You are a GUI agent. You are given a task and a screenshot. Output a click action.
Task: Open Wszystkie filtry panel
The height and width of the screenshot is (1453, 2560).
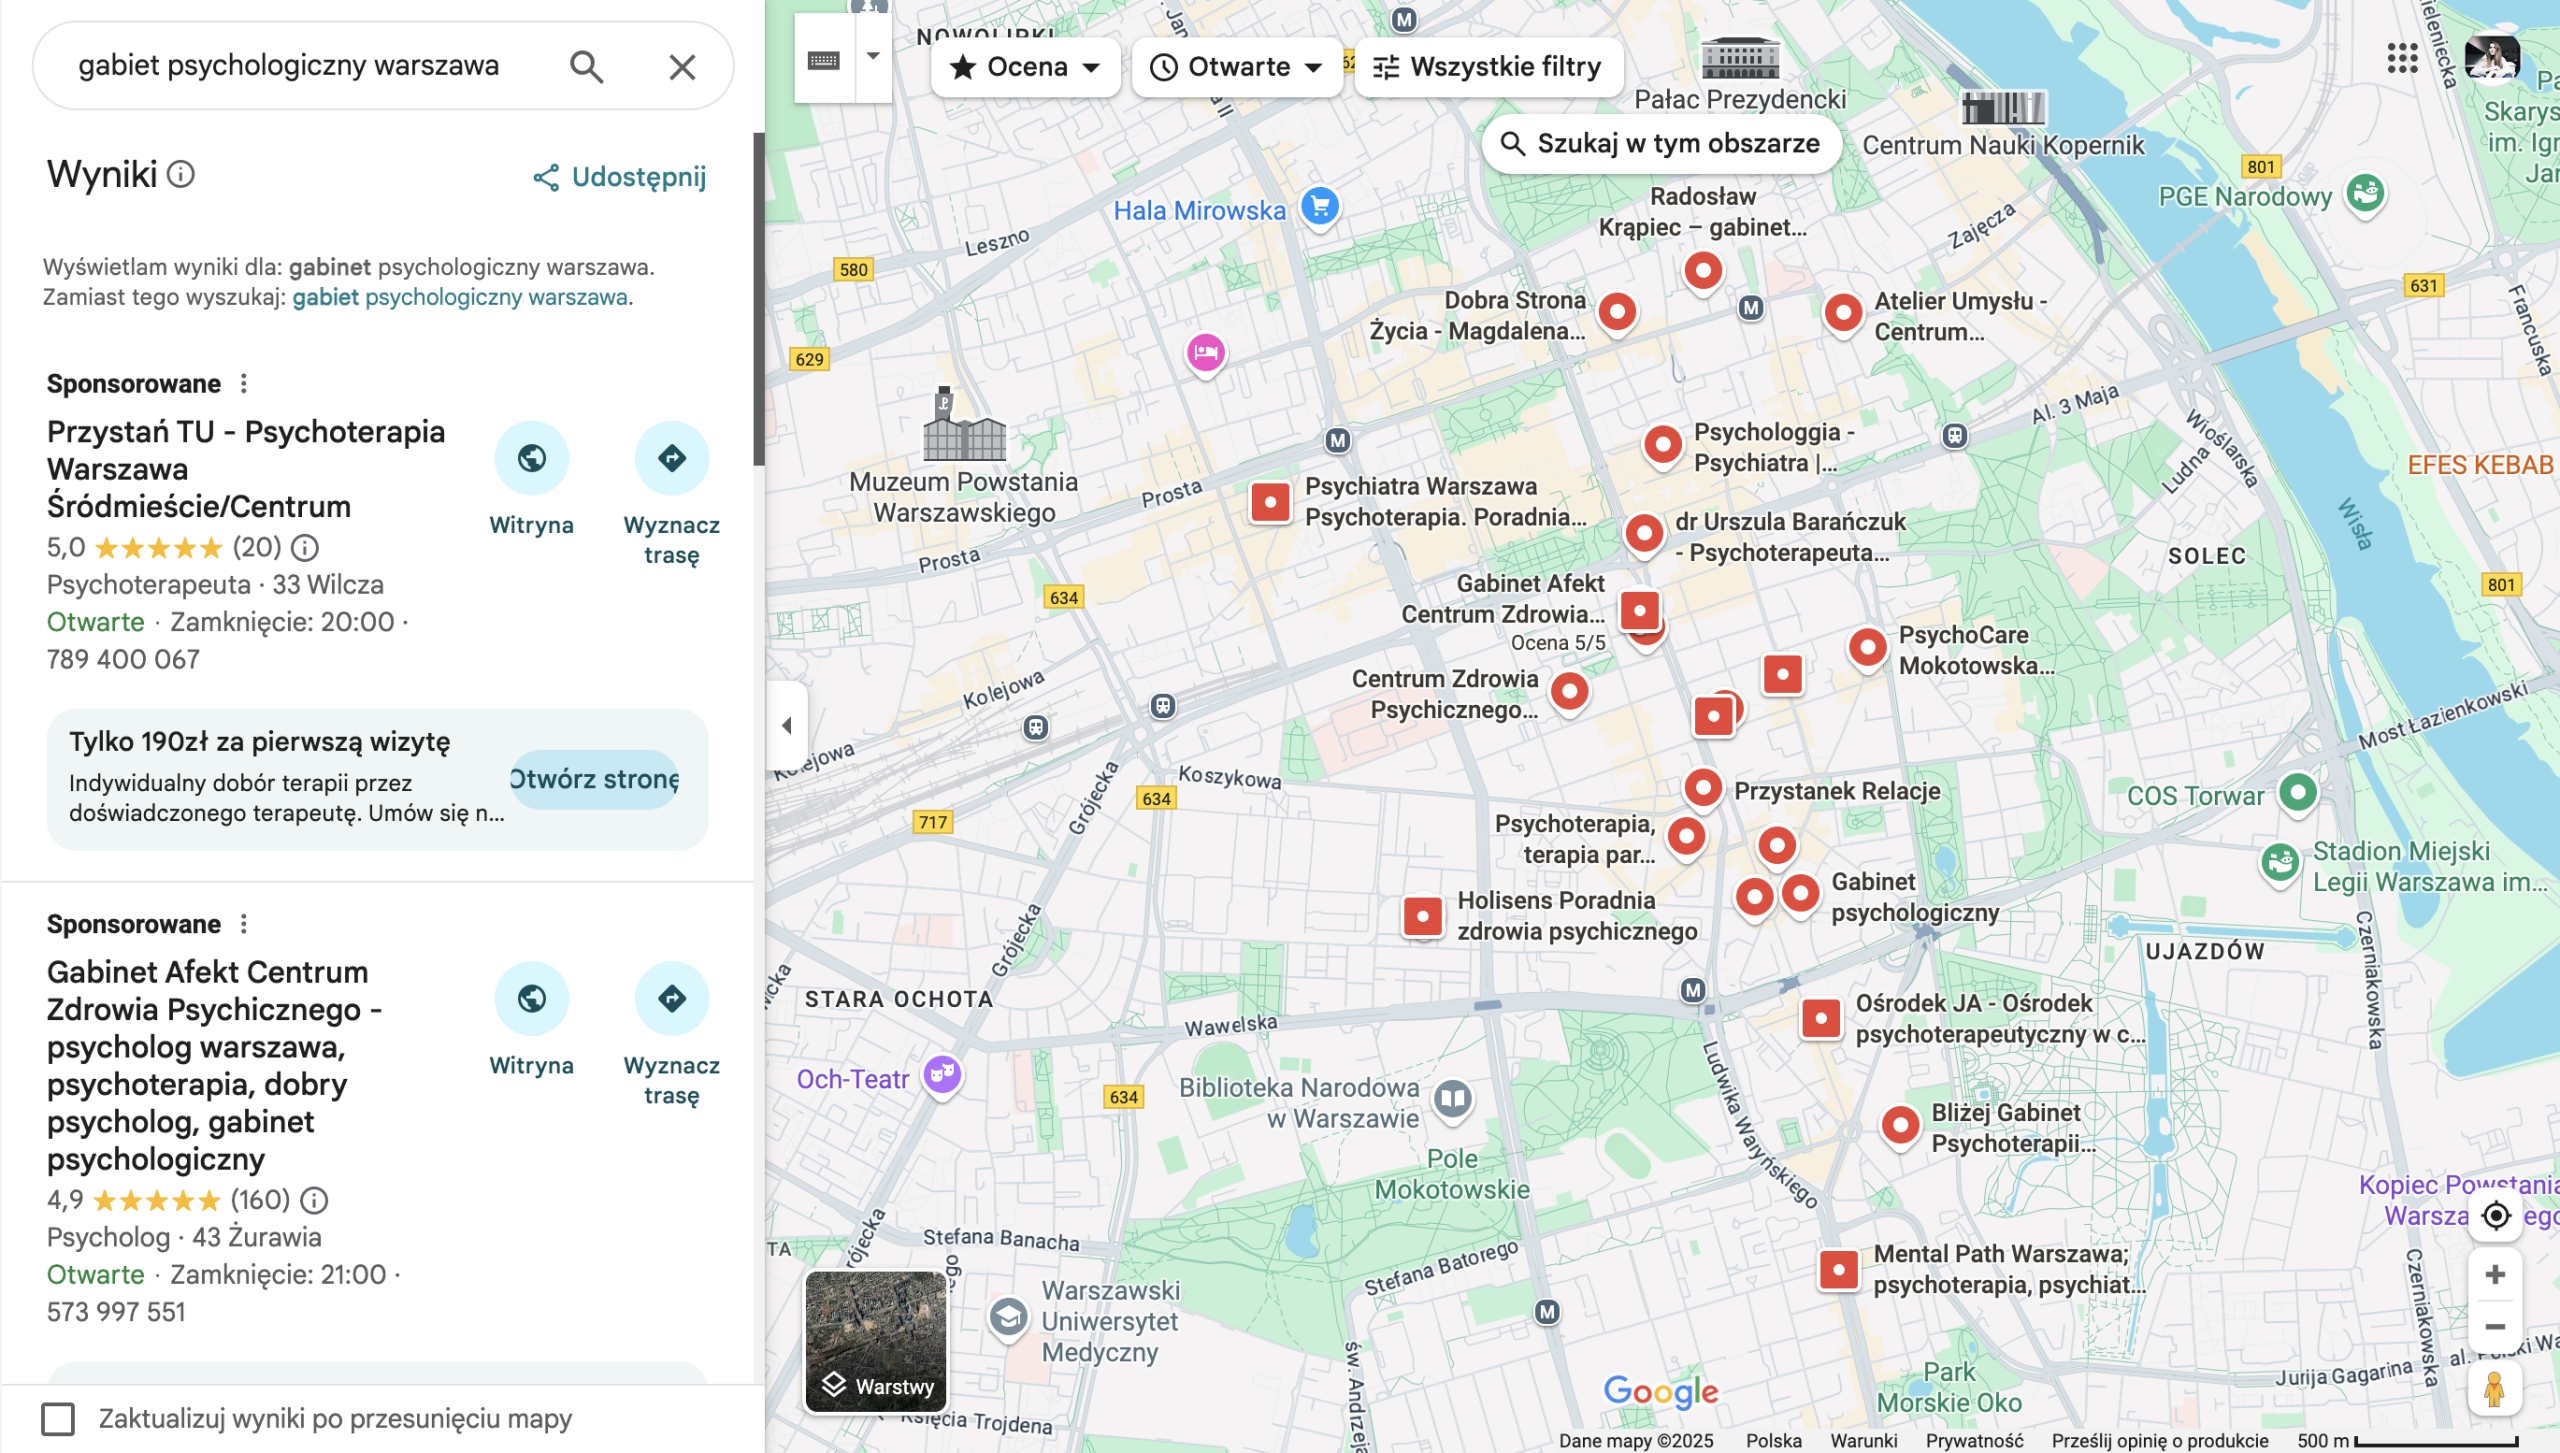[x=1488, y=67]
